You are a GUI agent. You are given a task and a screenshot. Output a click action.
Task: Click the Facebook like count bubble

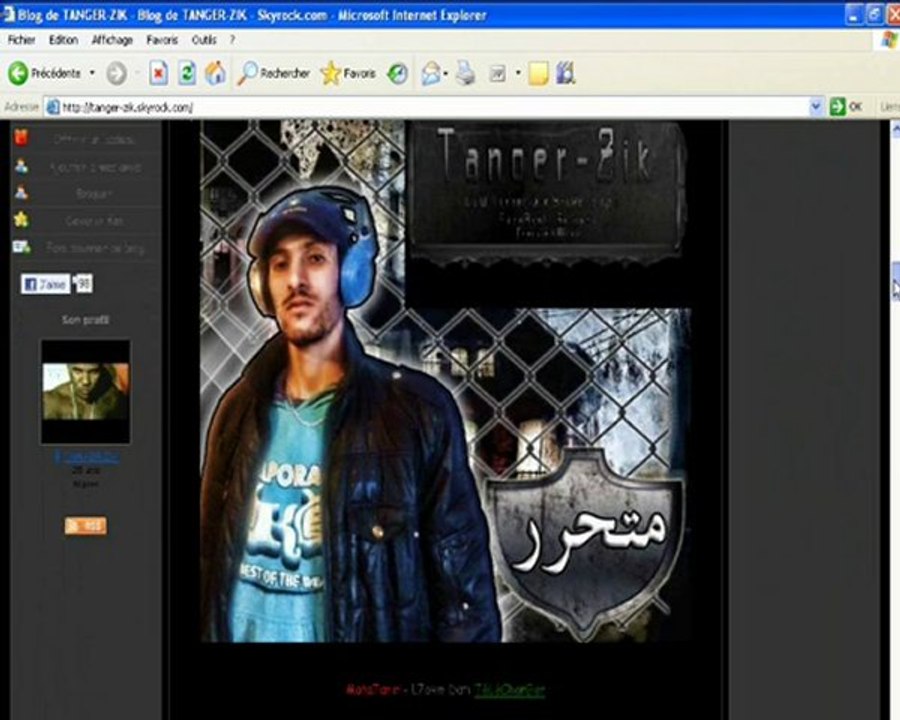(x=83, y=284)
